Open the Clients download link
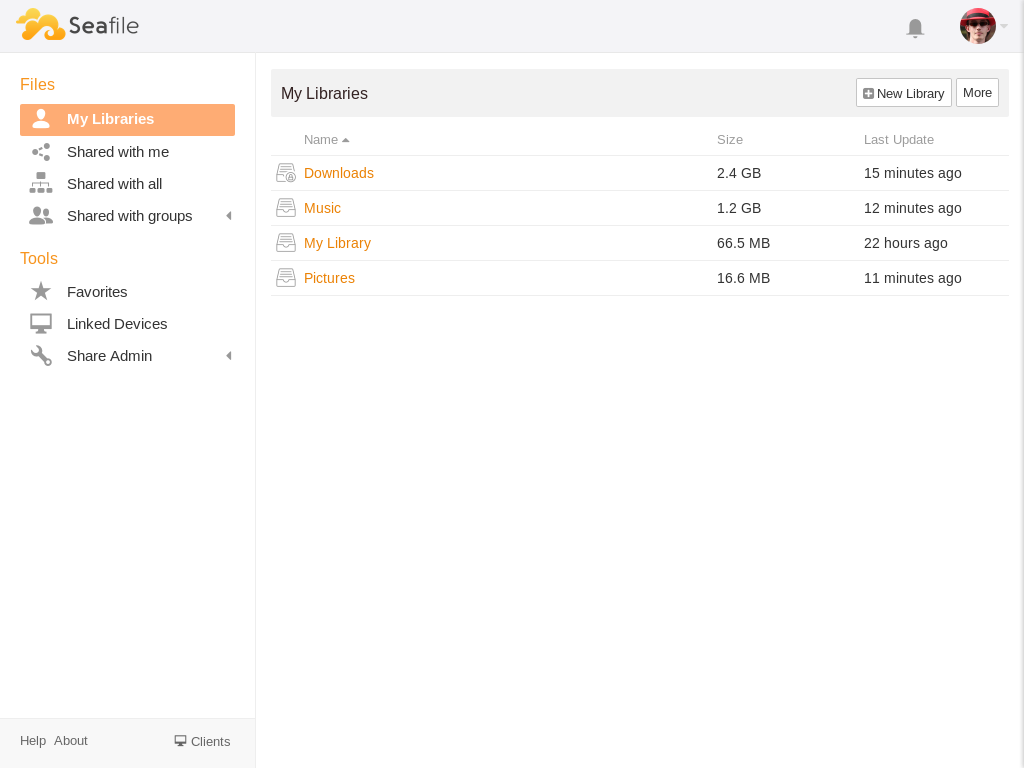The height and width of the screenshot is (768, 1024). tap(202, 741)
